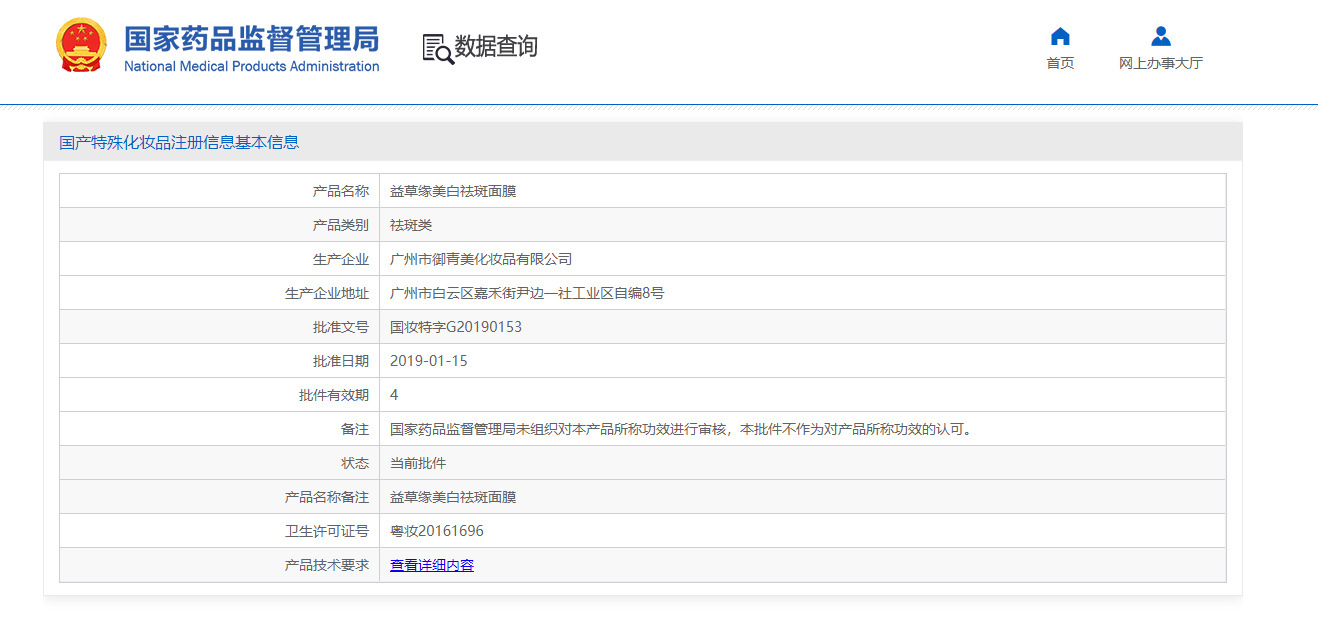The width and height of the screenshot is (1318, 617).
Task: Click the 状态 field label
Action: (355, 463)
